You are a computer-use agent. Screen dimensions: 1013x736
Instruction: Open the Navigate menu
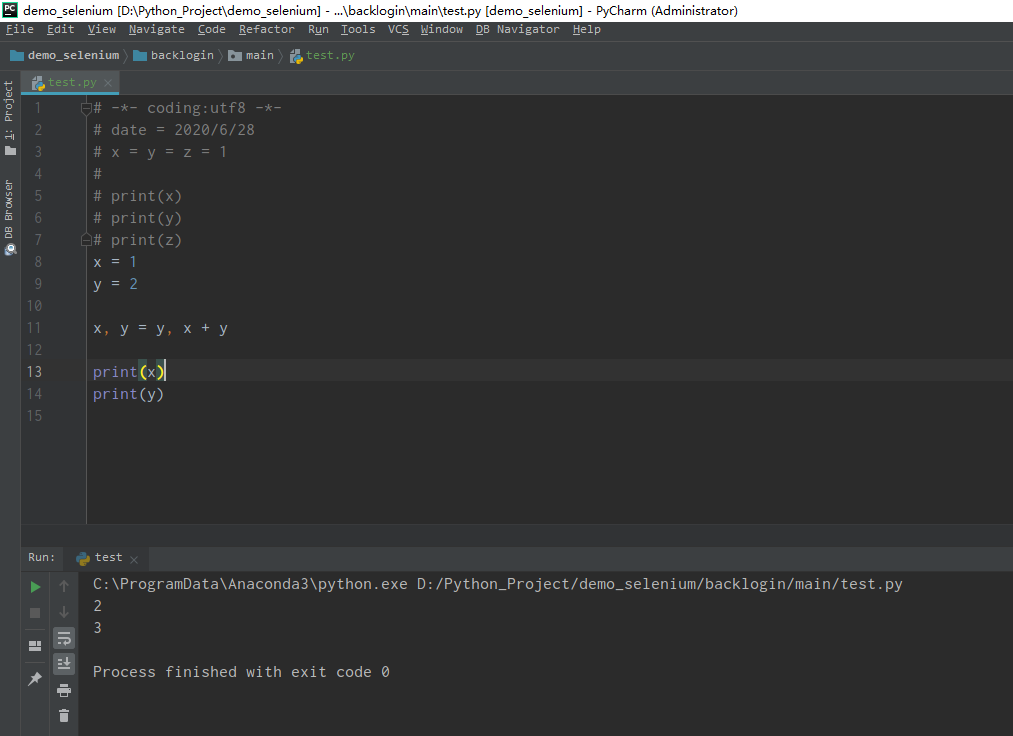tap(156, 29)
